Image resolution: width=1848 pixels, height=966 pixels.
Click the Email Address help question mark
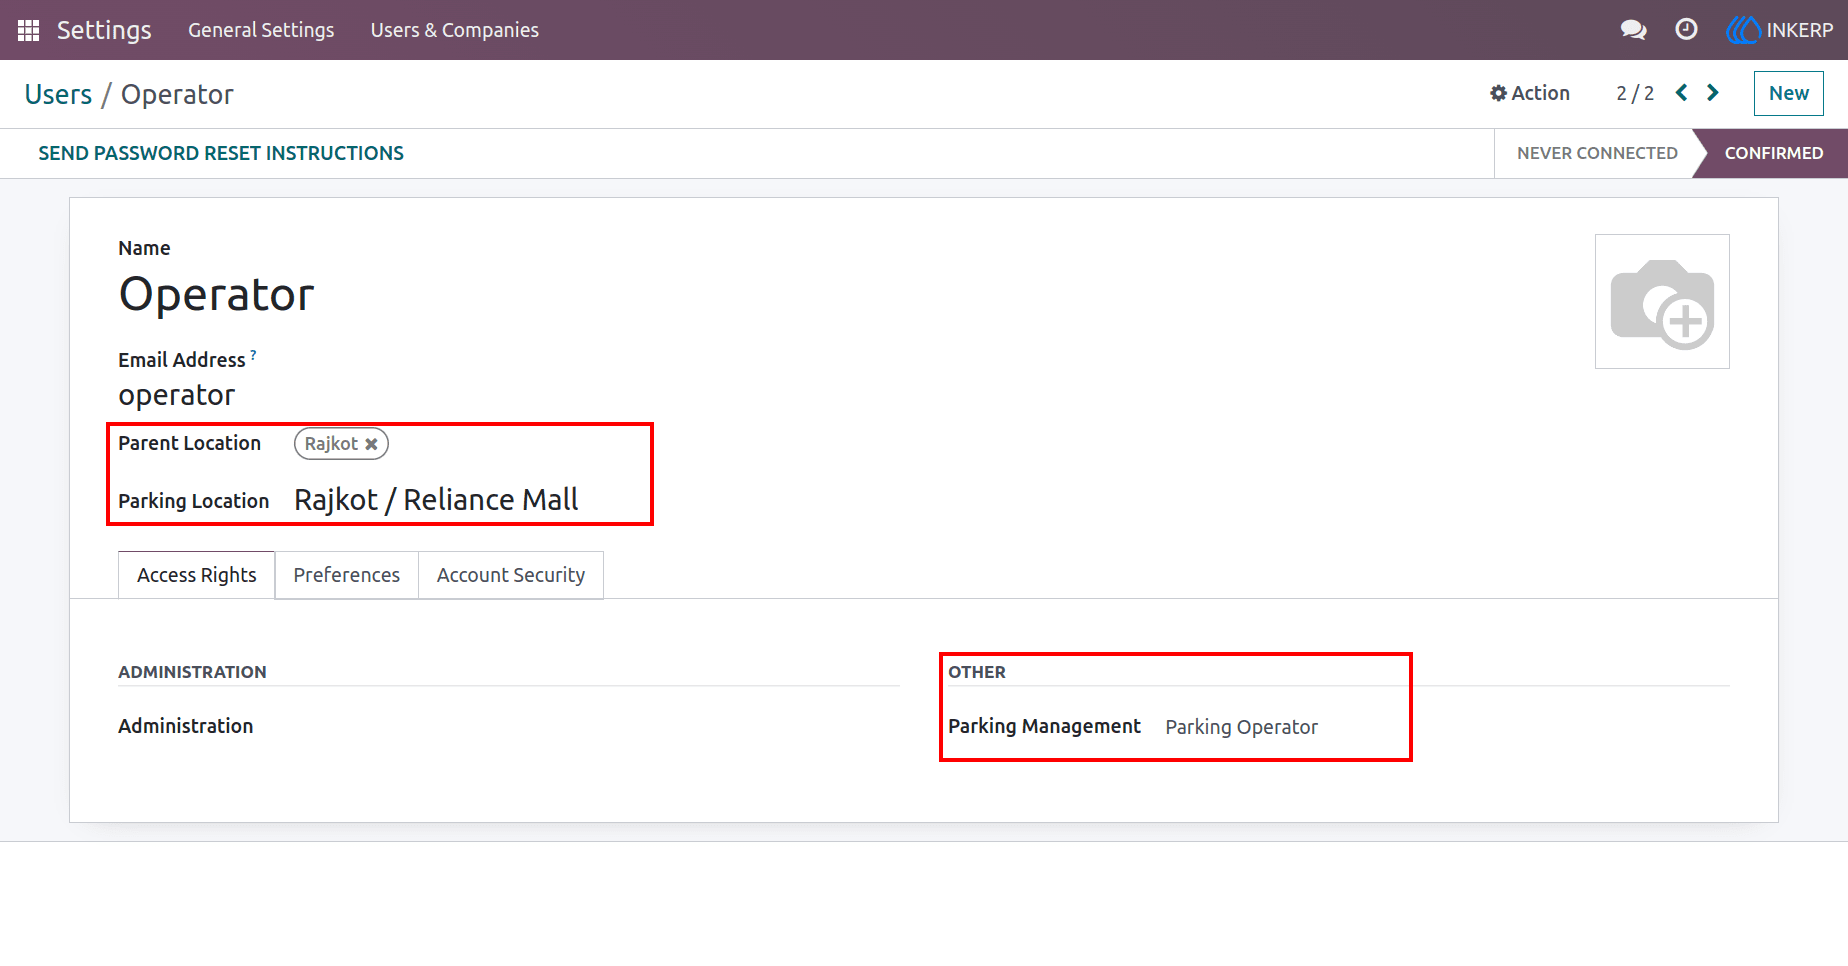[253, 354]
